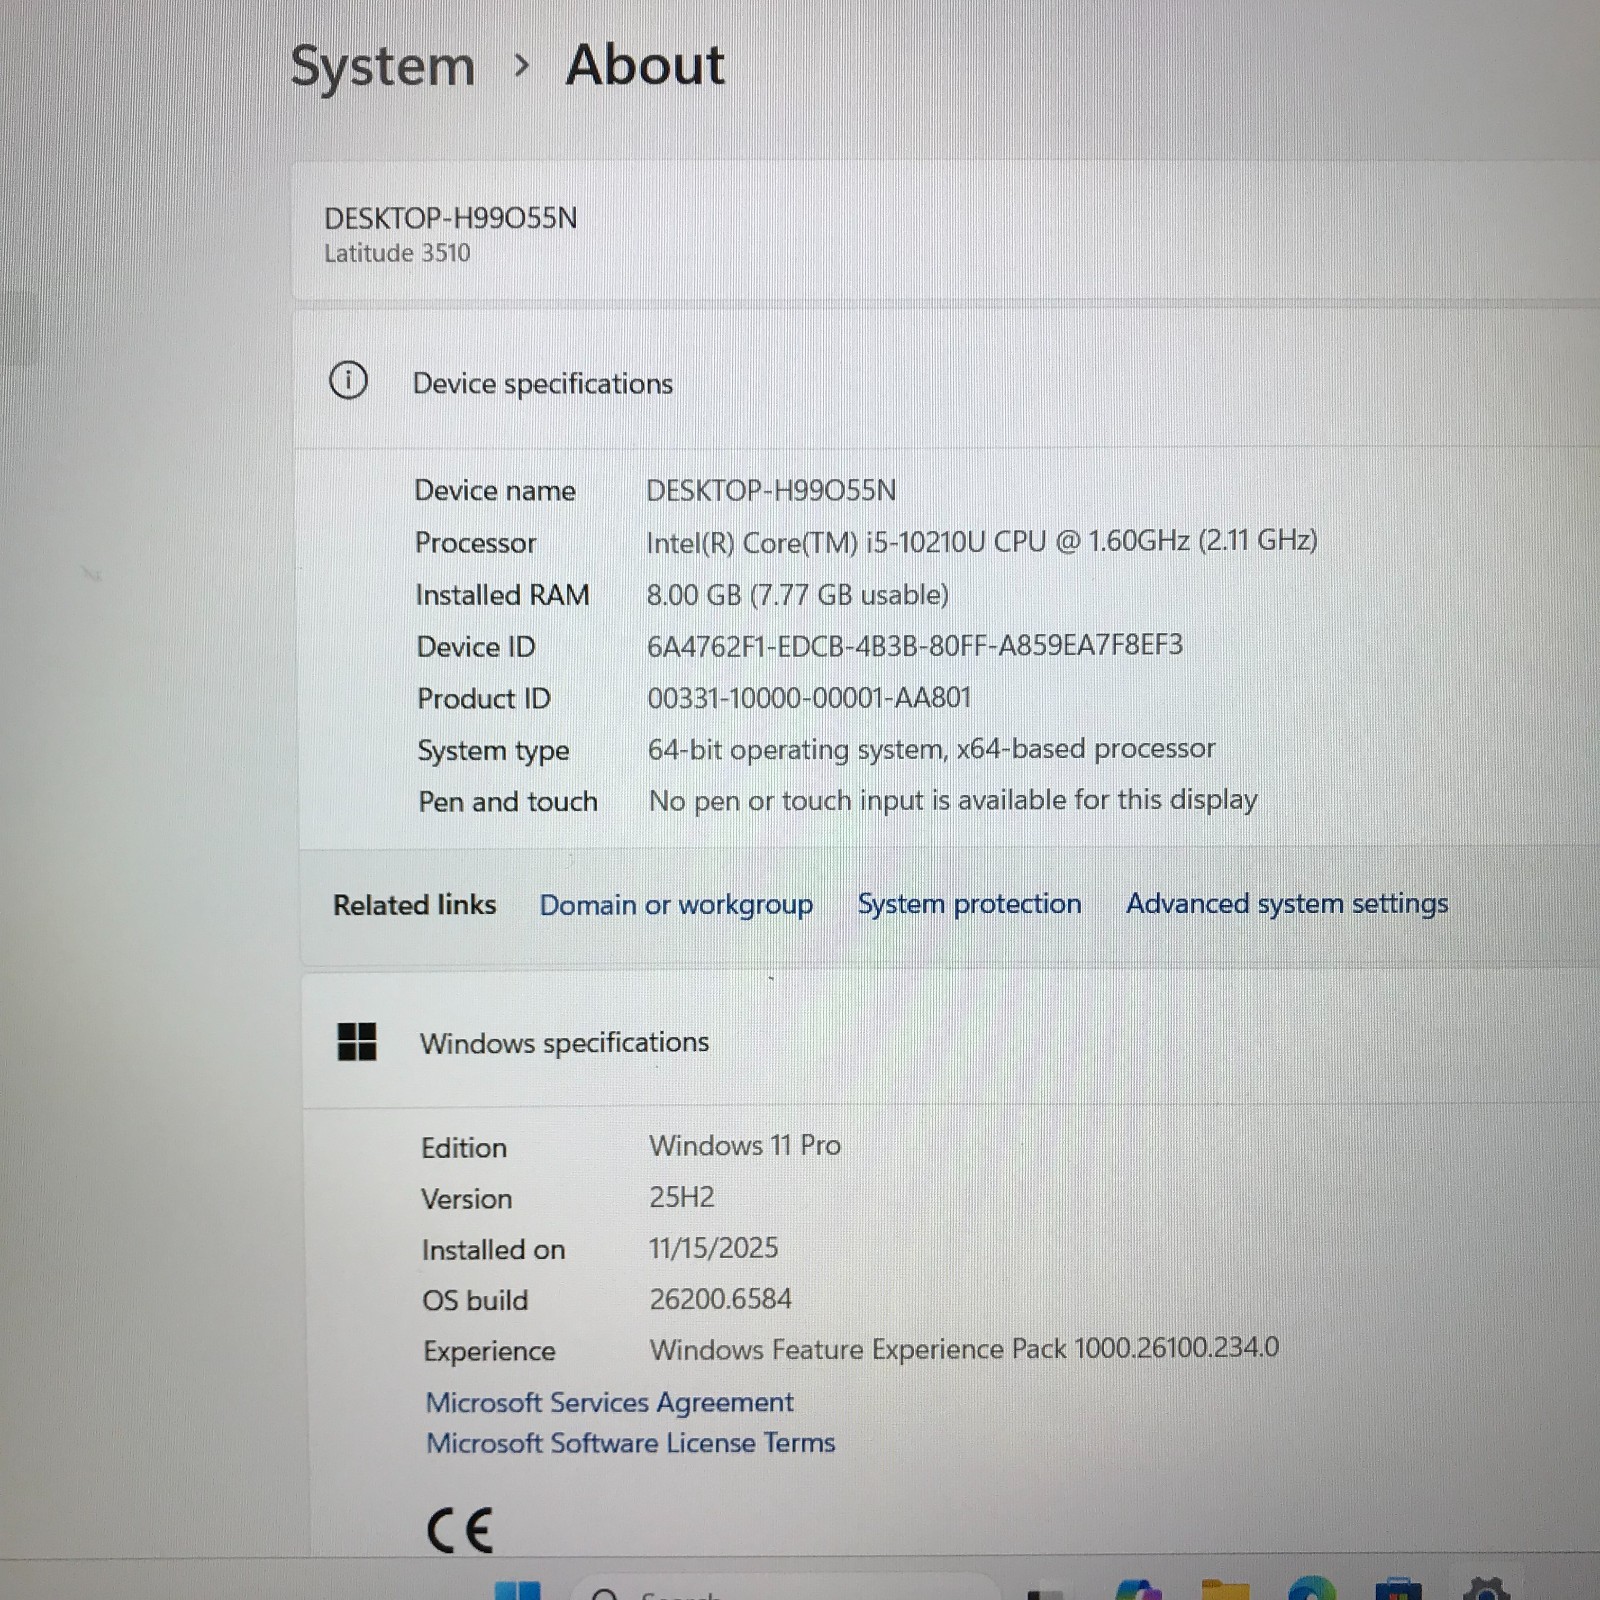Click the System type label
This screenshot has height=1600, width=1600.
click(x=493, y=751)
